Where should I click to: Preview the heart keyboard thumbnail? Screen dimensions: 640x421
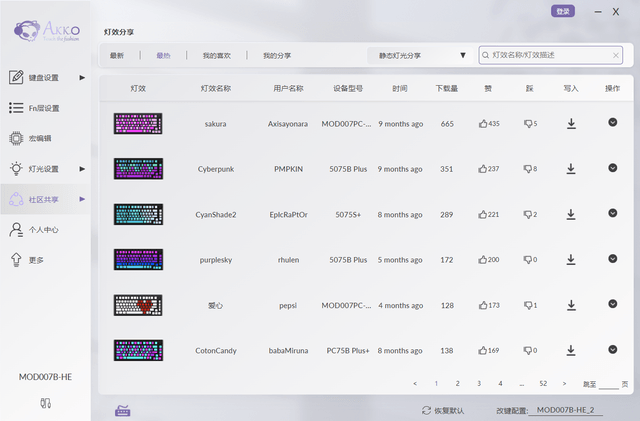coord(138,305)
